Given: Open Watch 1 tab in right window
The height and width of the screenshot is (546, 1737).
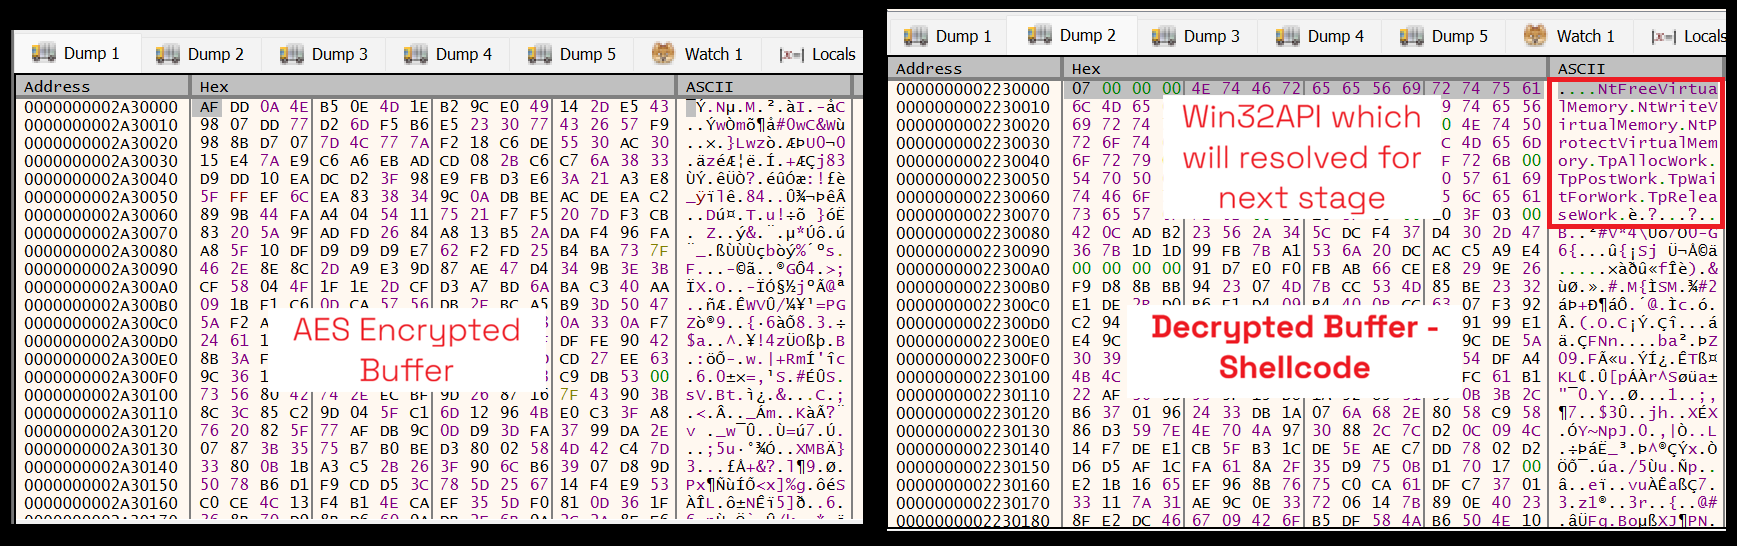Looking at the screenshot, I should [x=1570, y=36].
